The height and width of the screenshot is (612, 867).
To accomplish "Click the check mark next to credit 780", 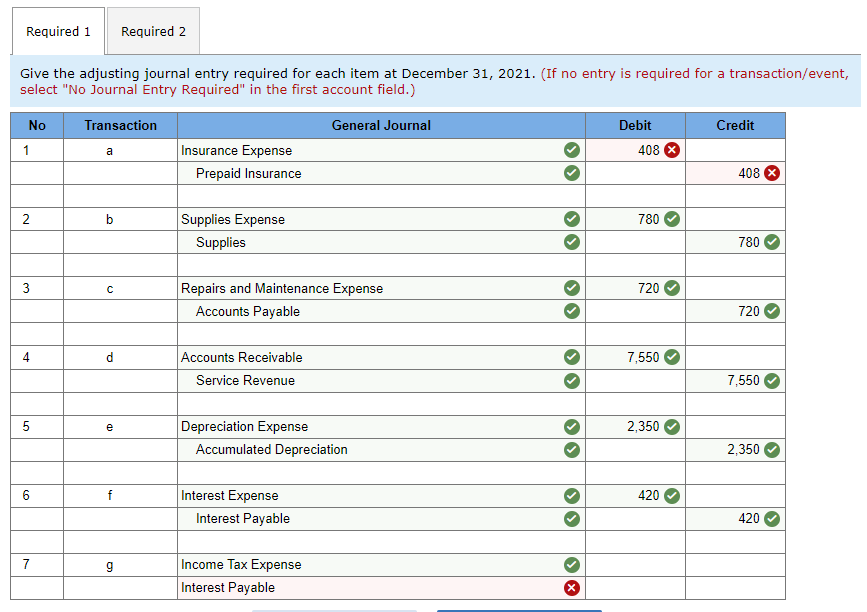I will click(x=772, y=242).
